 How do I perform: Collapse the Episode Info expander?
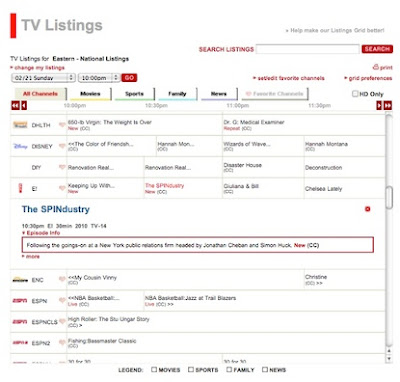pyautogui.click(x=41, y=233)
